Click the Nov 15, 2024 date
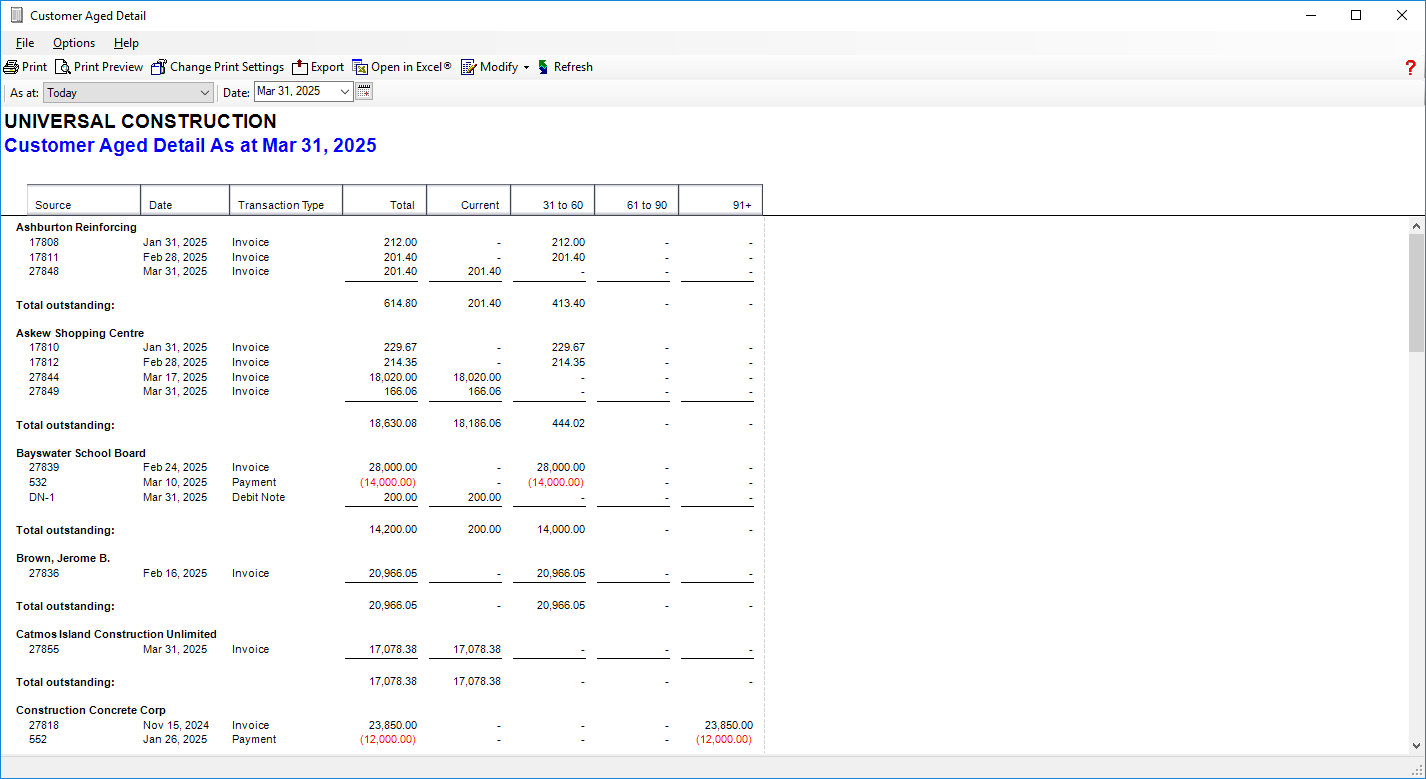Screen dimensions: 1426x779 pos(175,725)
